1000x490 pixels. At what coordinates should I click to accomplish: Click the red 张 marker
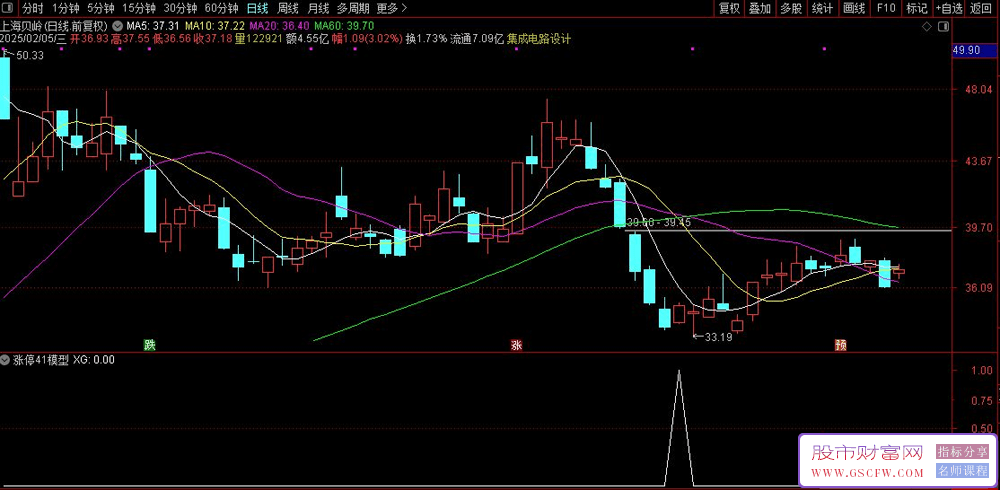[516, 345]
